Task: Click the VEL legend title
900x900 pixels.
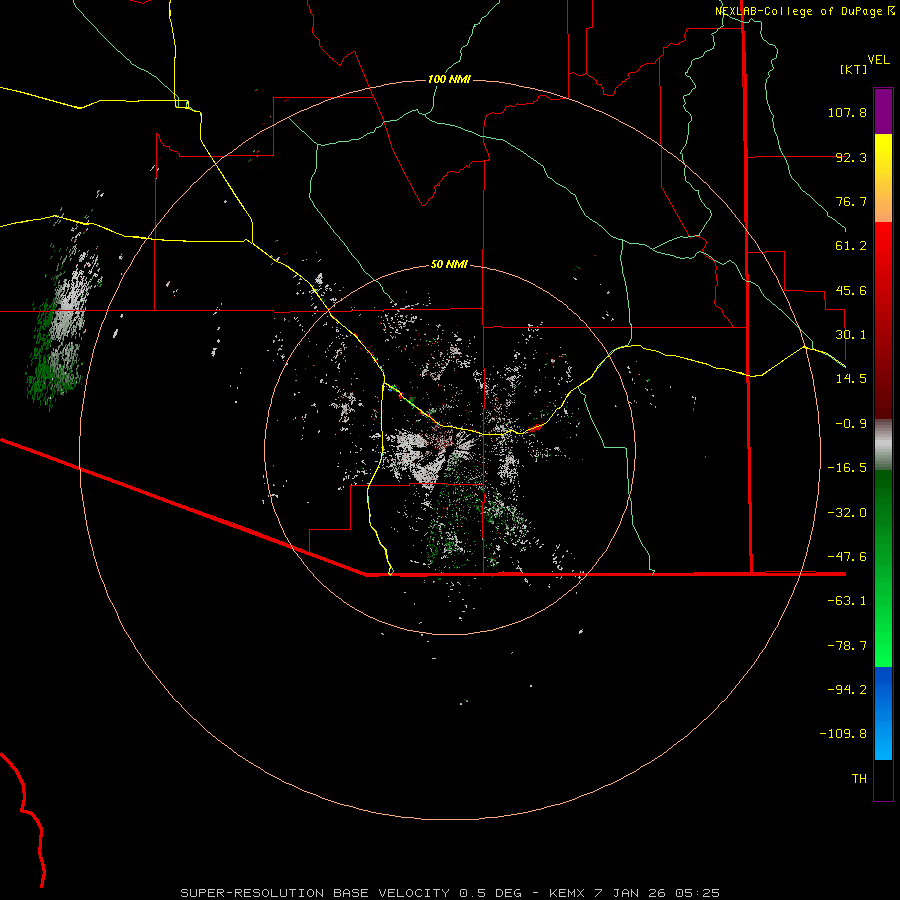Action: tap(878, 60)
